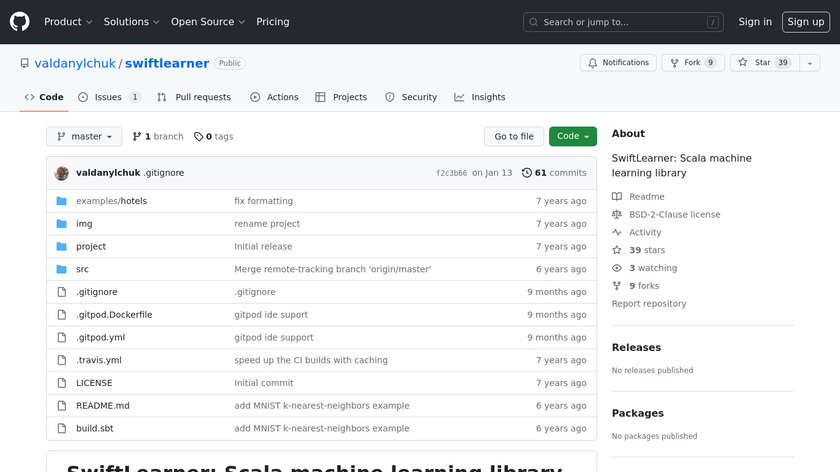Switch to the Issues tab
The height and width of the screenshot is (472, 840).
109,97
